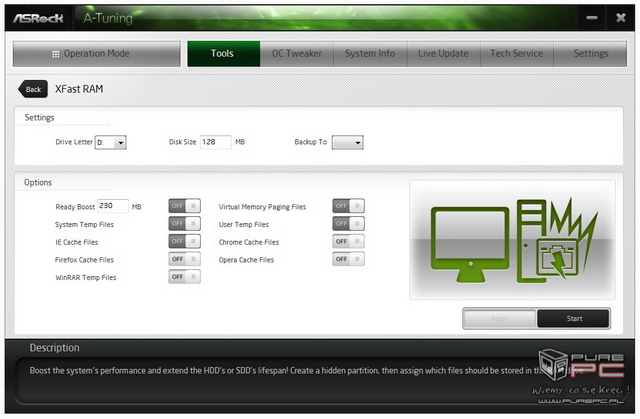The height and width of the screenshot is (419, 640).
Task: Open the Tech Service tab
Action: 517,53
